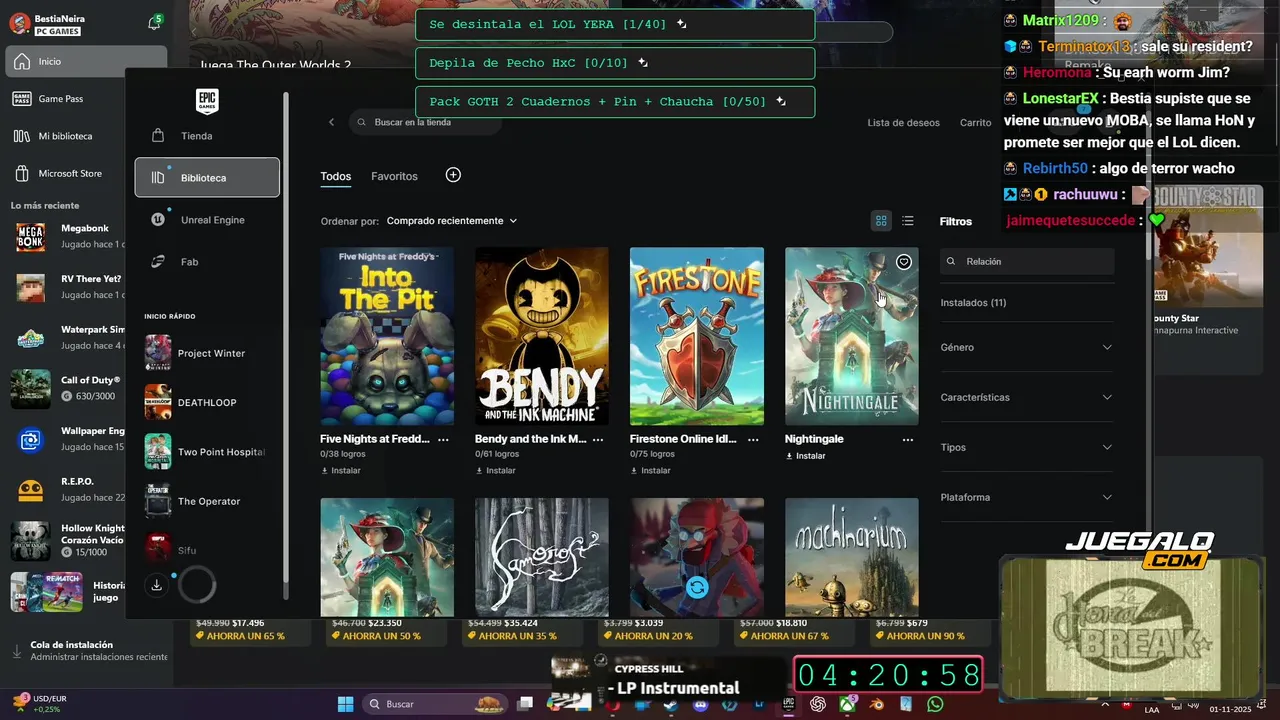Click options dots for Firestone Online Idle
Viewport: 1280px width, 720px height.
tap(752, 439)
